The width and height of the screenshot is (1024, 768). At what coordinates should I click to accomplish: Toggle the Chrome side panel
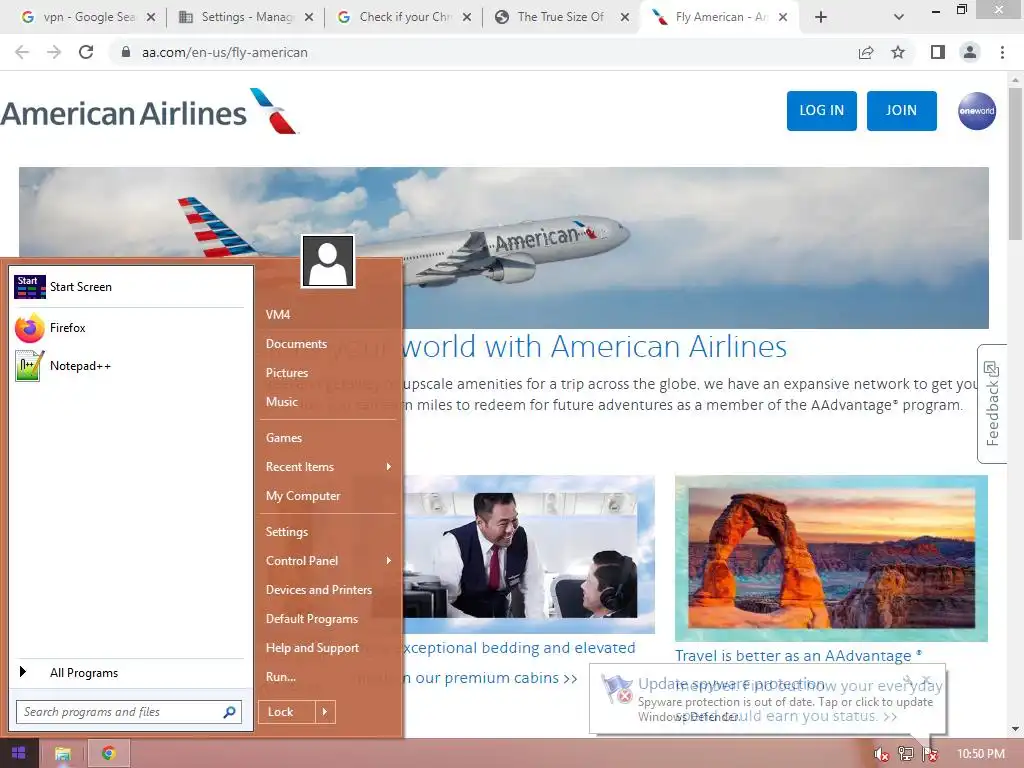coord(938,52)
